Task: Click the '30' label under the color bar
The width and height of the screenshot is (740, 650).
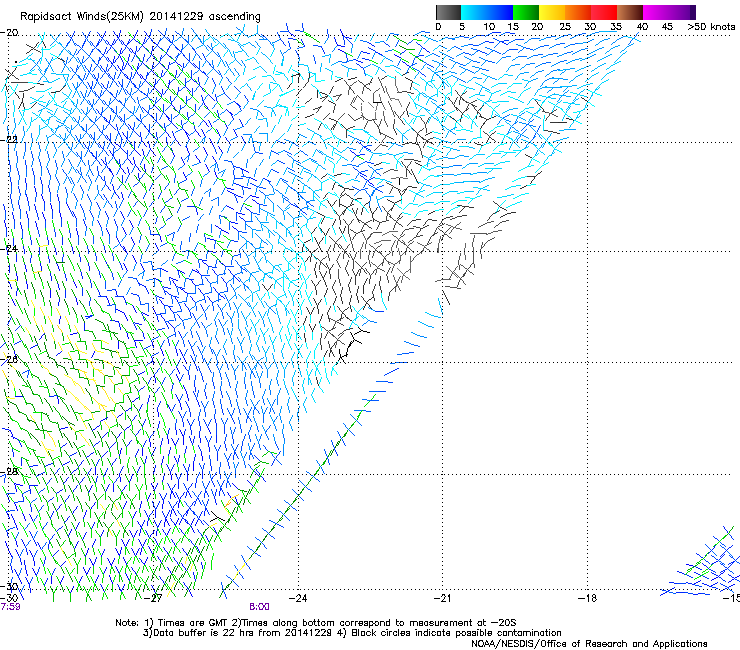Action: [590, 26]
